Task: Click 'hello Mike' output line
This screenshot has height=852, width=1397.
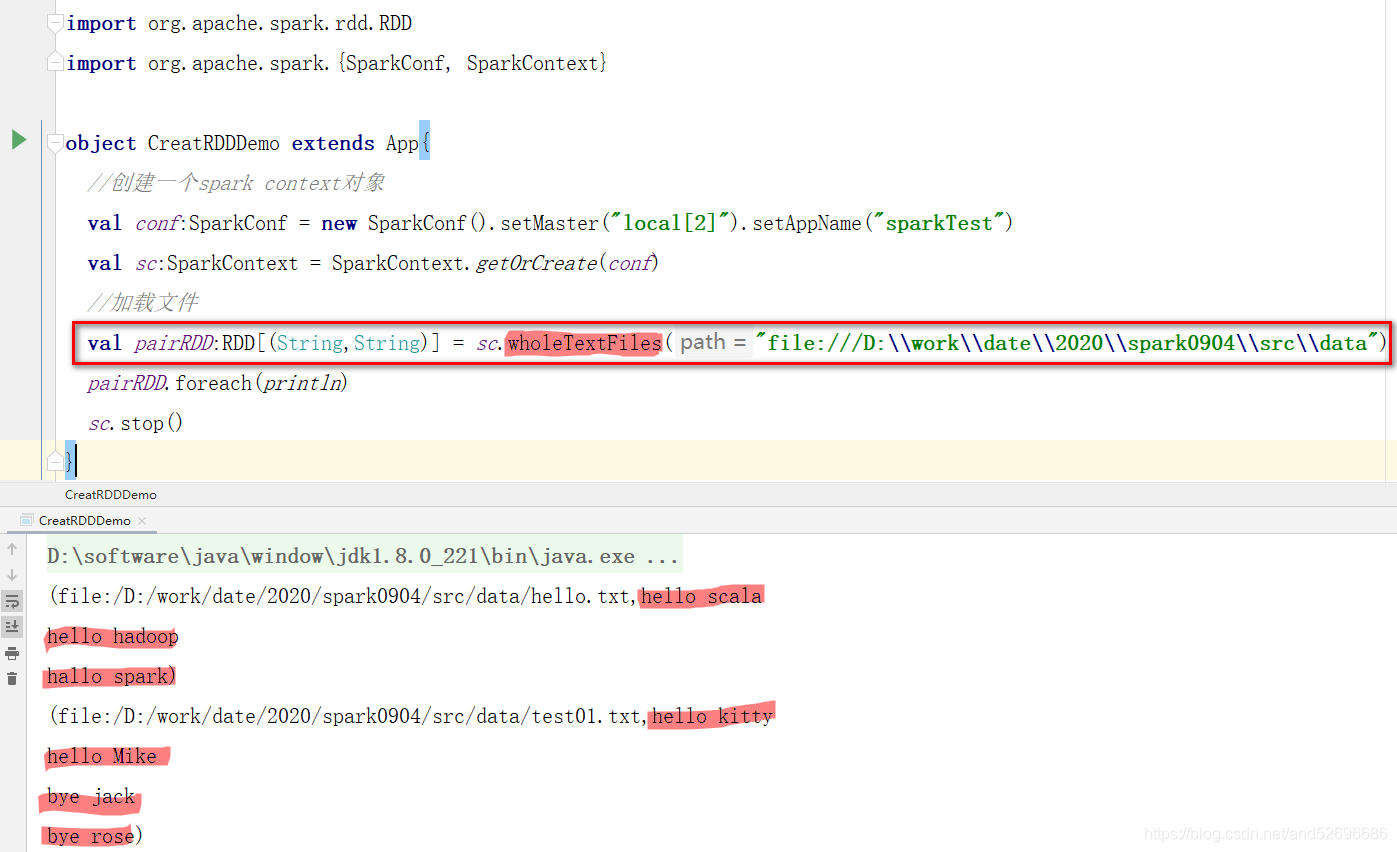Action: 102,756
